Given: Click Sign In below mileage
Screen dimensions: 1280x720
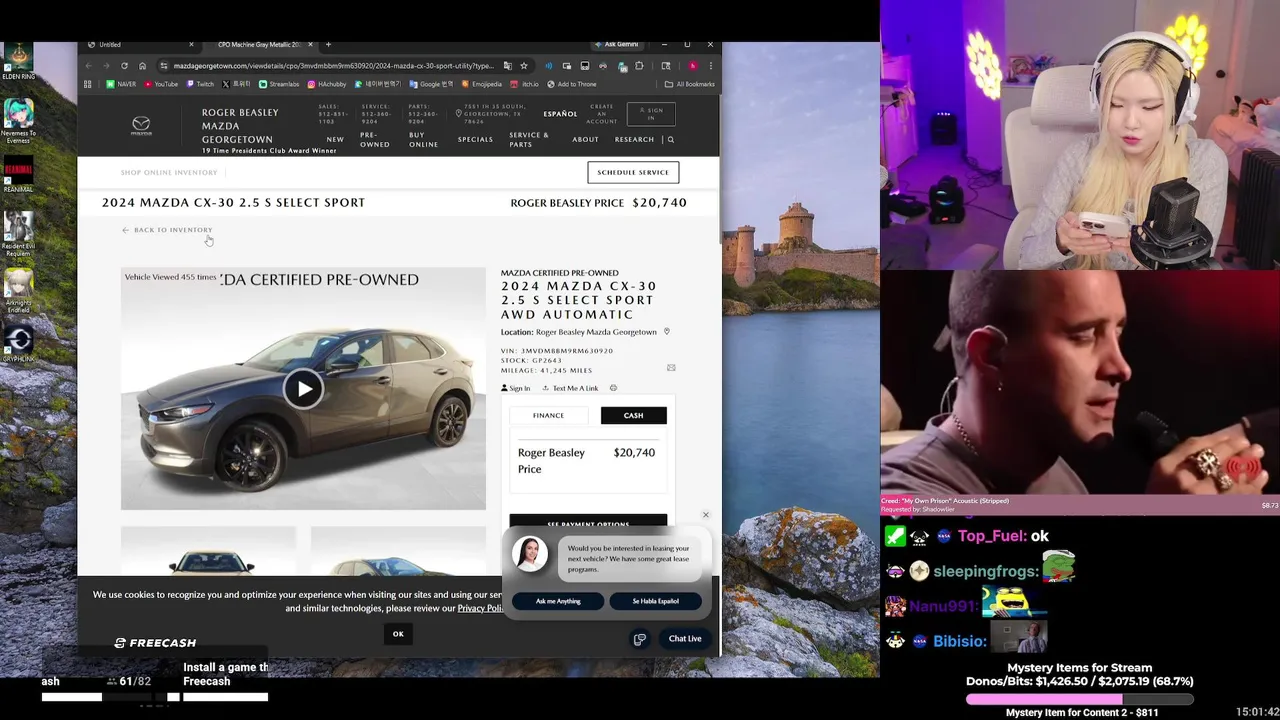Looking at the screenshot, I should (x=516, y=388).
